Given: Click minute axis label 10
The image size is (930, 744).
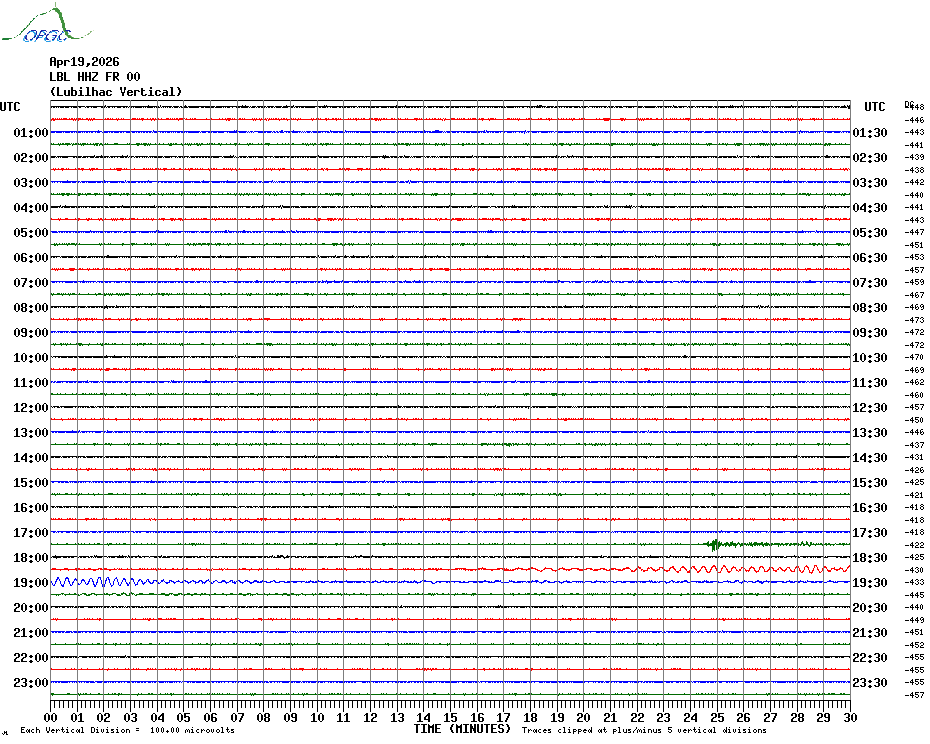Looking at the screenshot, I should [317, 717].
